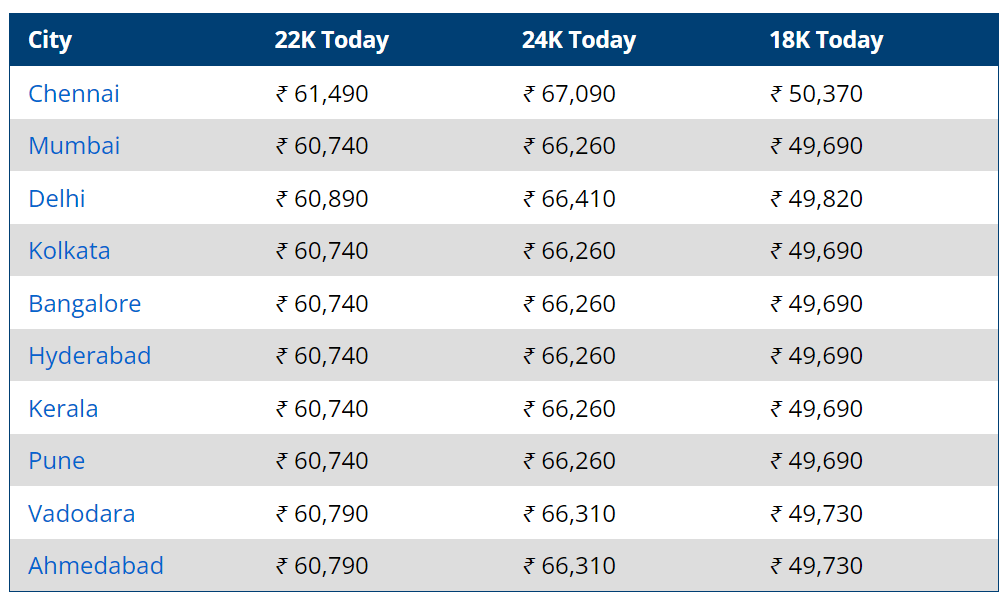Open the Mumbai city link
Viewport: 1006px width, 598px height.
click(x=74, y=146)
